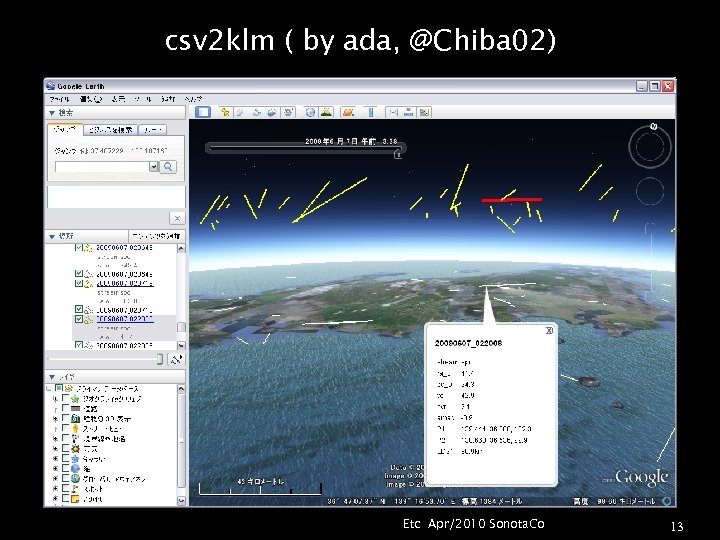Expand the ギャラリー (Gallery) layer node
Screen dimensions: 720x540
56,459
